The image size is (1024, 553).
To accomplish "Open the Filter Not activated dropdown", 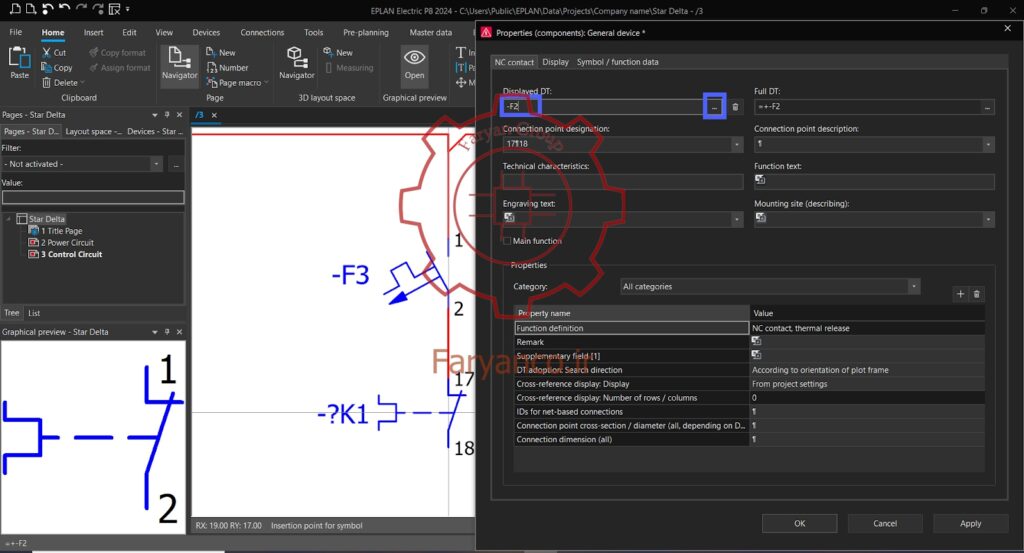I will click(x=82, y=164).
